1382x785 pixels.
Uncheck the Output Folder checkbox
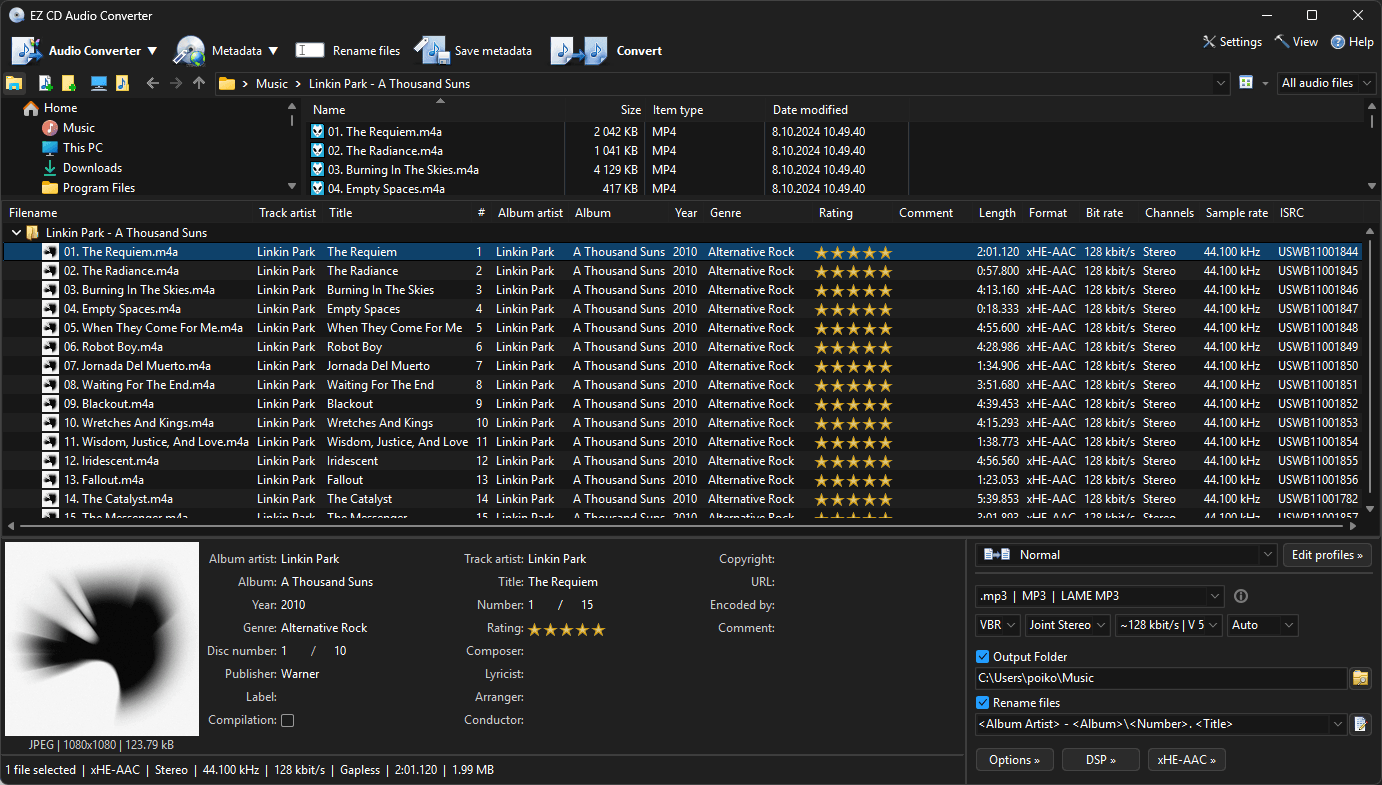click(981, 656)
